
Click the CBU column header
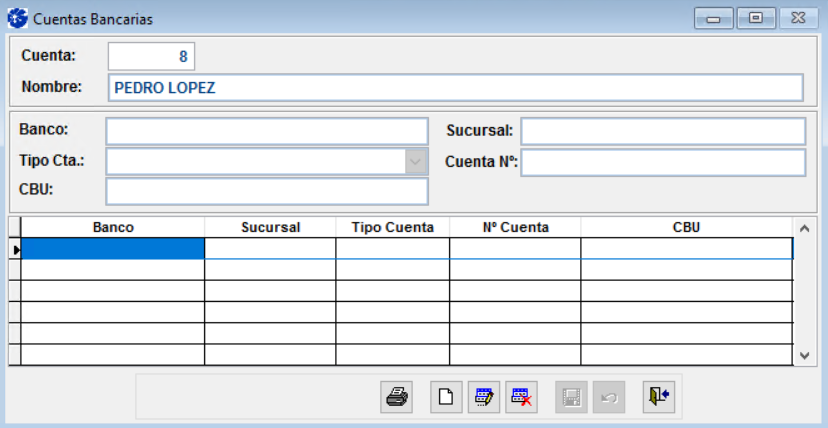[x=686, y=227]
